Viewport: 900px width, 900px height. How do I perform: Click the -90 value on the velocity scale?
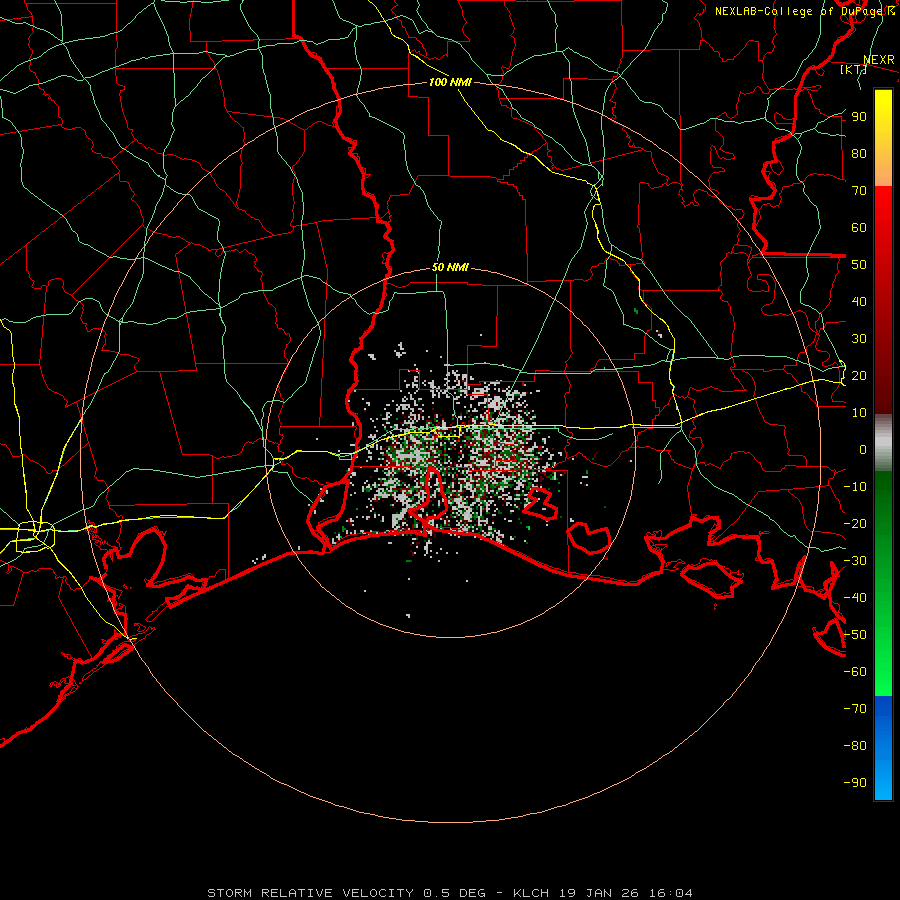click(855, 783)
